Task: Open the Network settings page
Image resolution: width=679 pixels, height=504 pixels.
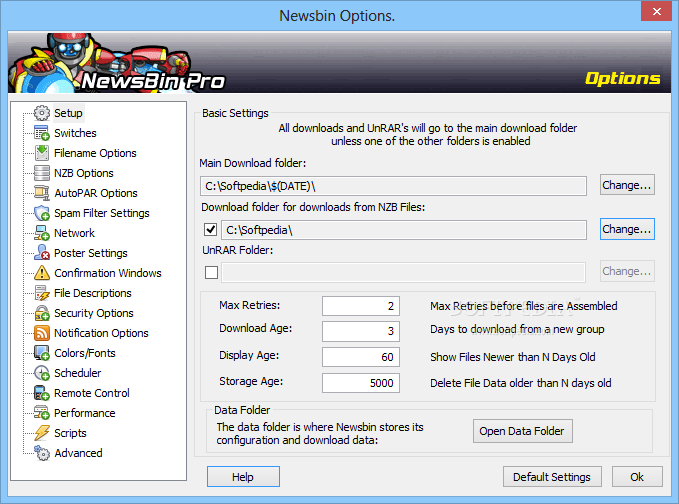Action: [x=74, y=233]
